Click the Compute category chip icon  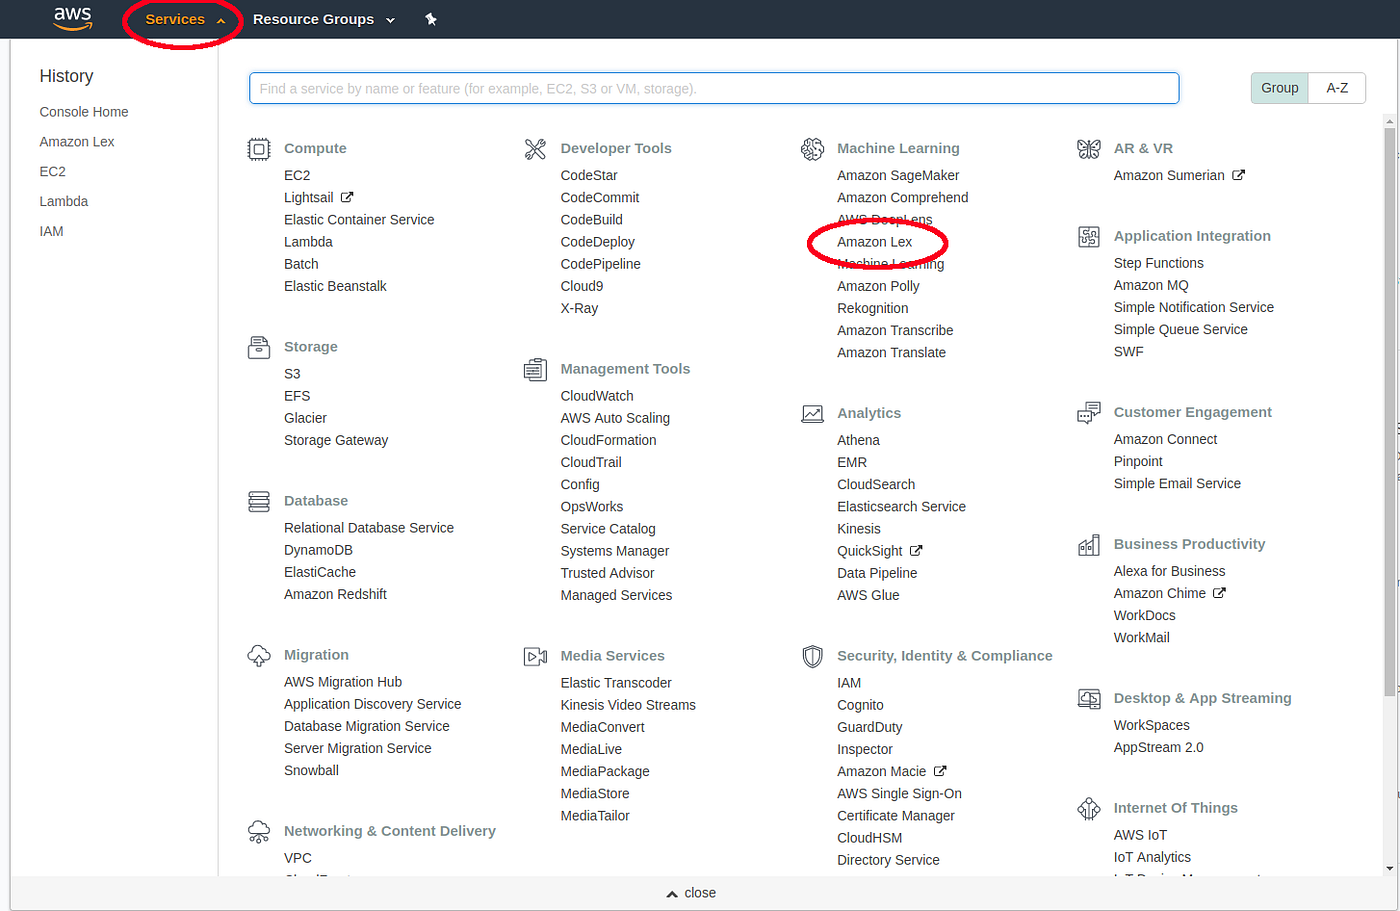pos(259,149)
